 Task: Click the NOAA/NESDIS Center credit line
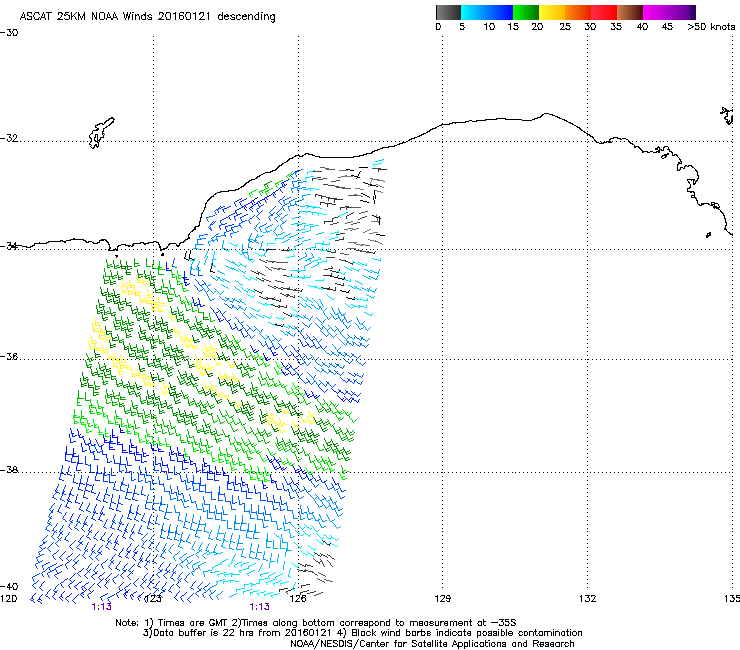tap(432, 644)
